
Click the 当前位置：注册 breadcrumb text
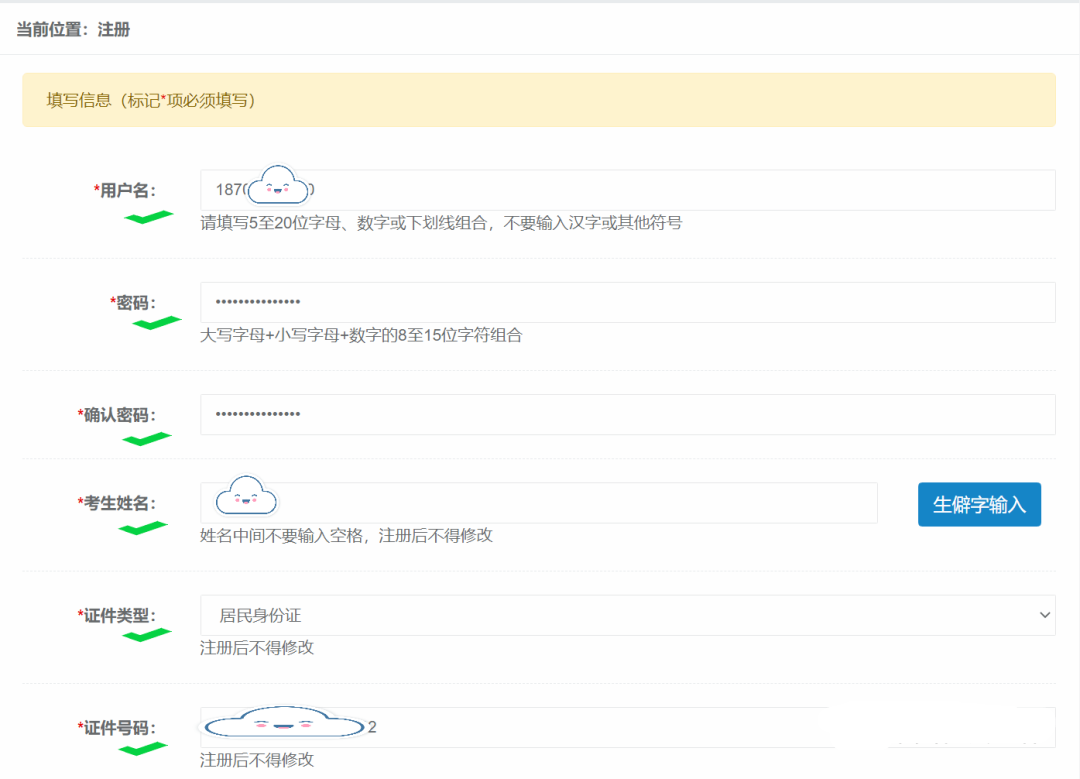click(x=73, y=30)
